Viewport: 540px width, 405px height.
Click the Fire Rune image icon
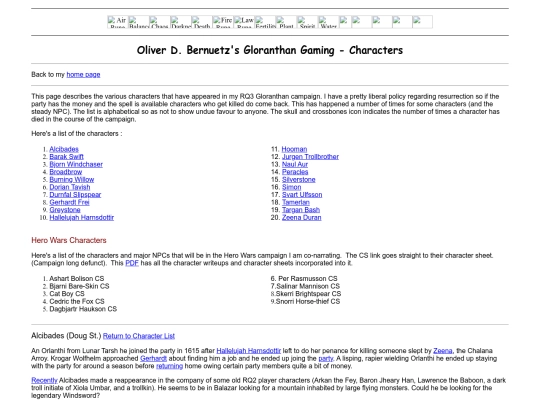click(x=223, y=22)
